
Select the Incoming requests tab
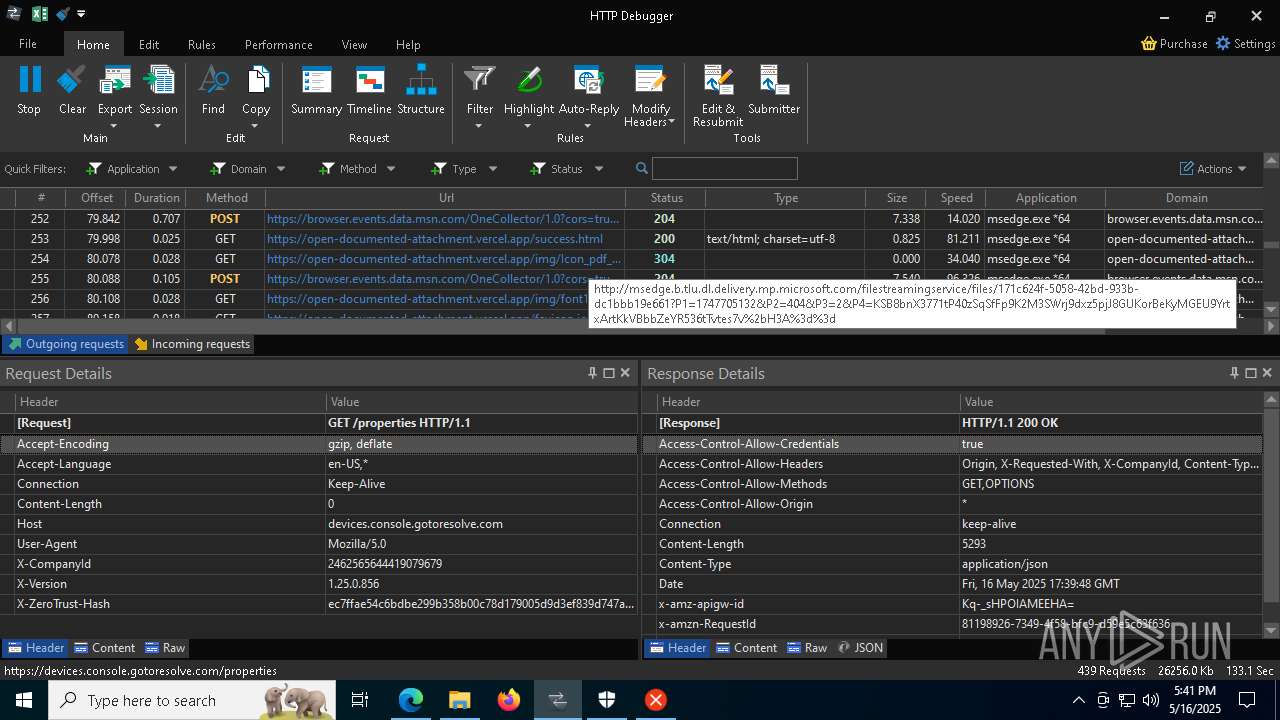(192, 344)
